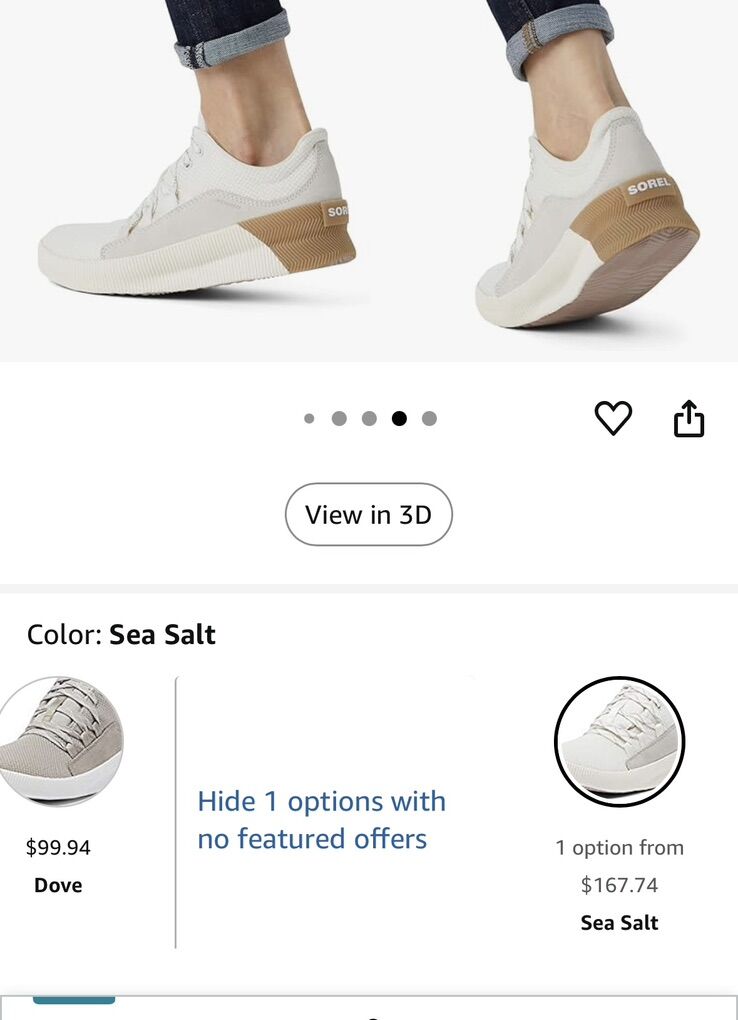The image size is (738, 1020).
Task: Tap the "1 option from" text
Action: pos(619,848)
